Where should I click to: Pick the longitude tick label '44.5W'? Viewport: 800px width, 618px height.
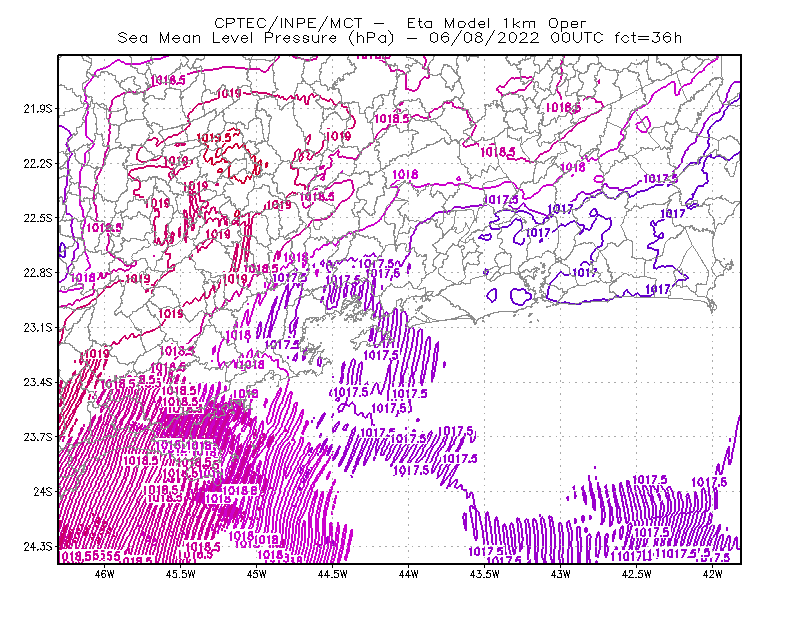point(333,574)
